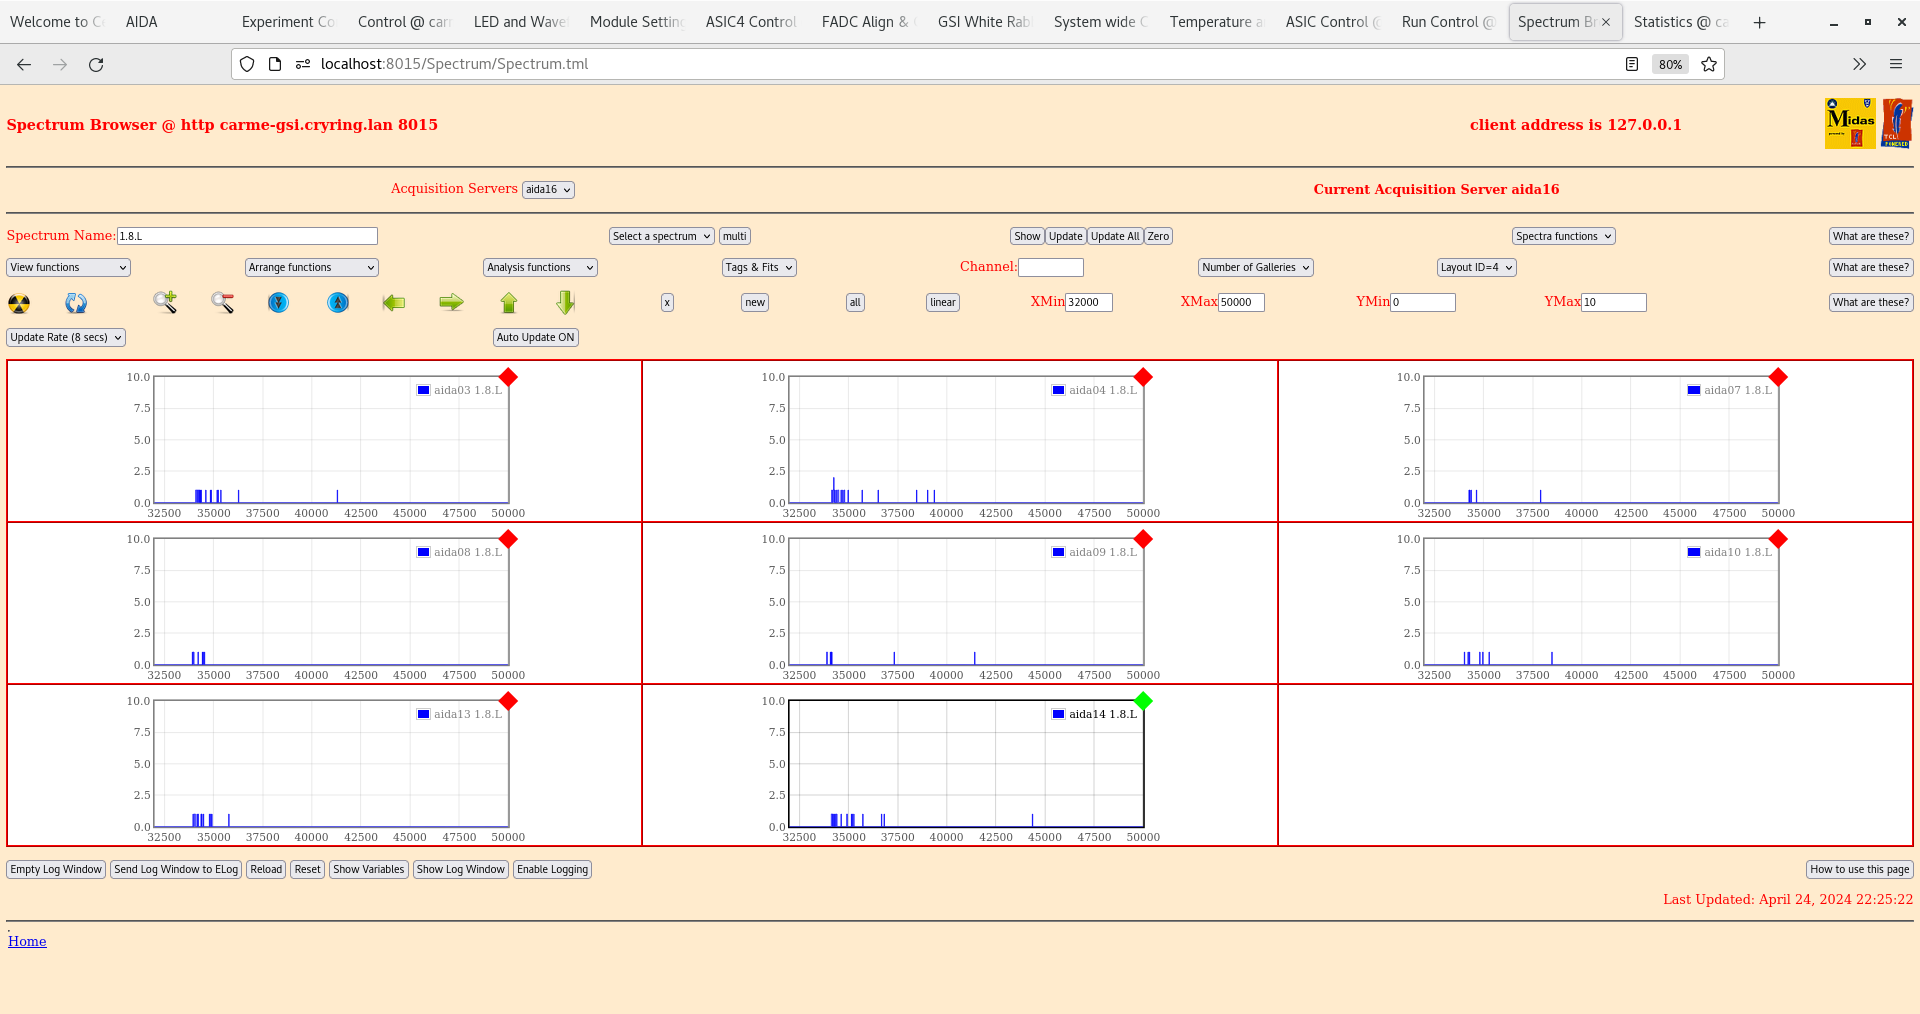Click the green diamond on aida14 spectrum
The height and width of the screenshot is (1014, 1920).
coord(1143,701)
